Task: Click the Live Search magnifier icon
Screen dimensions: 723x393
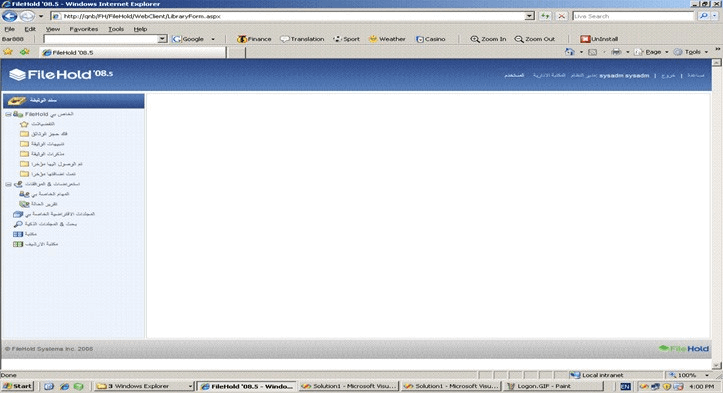Action: click(703, 16)
